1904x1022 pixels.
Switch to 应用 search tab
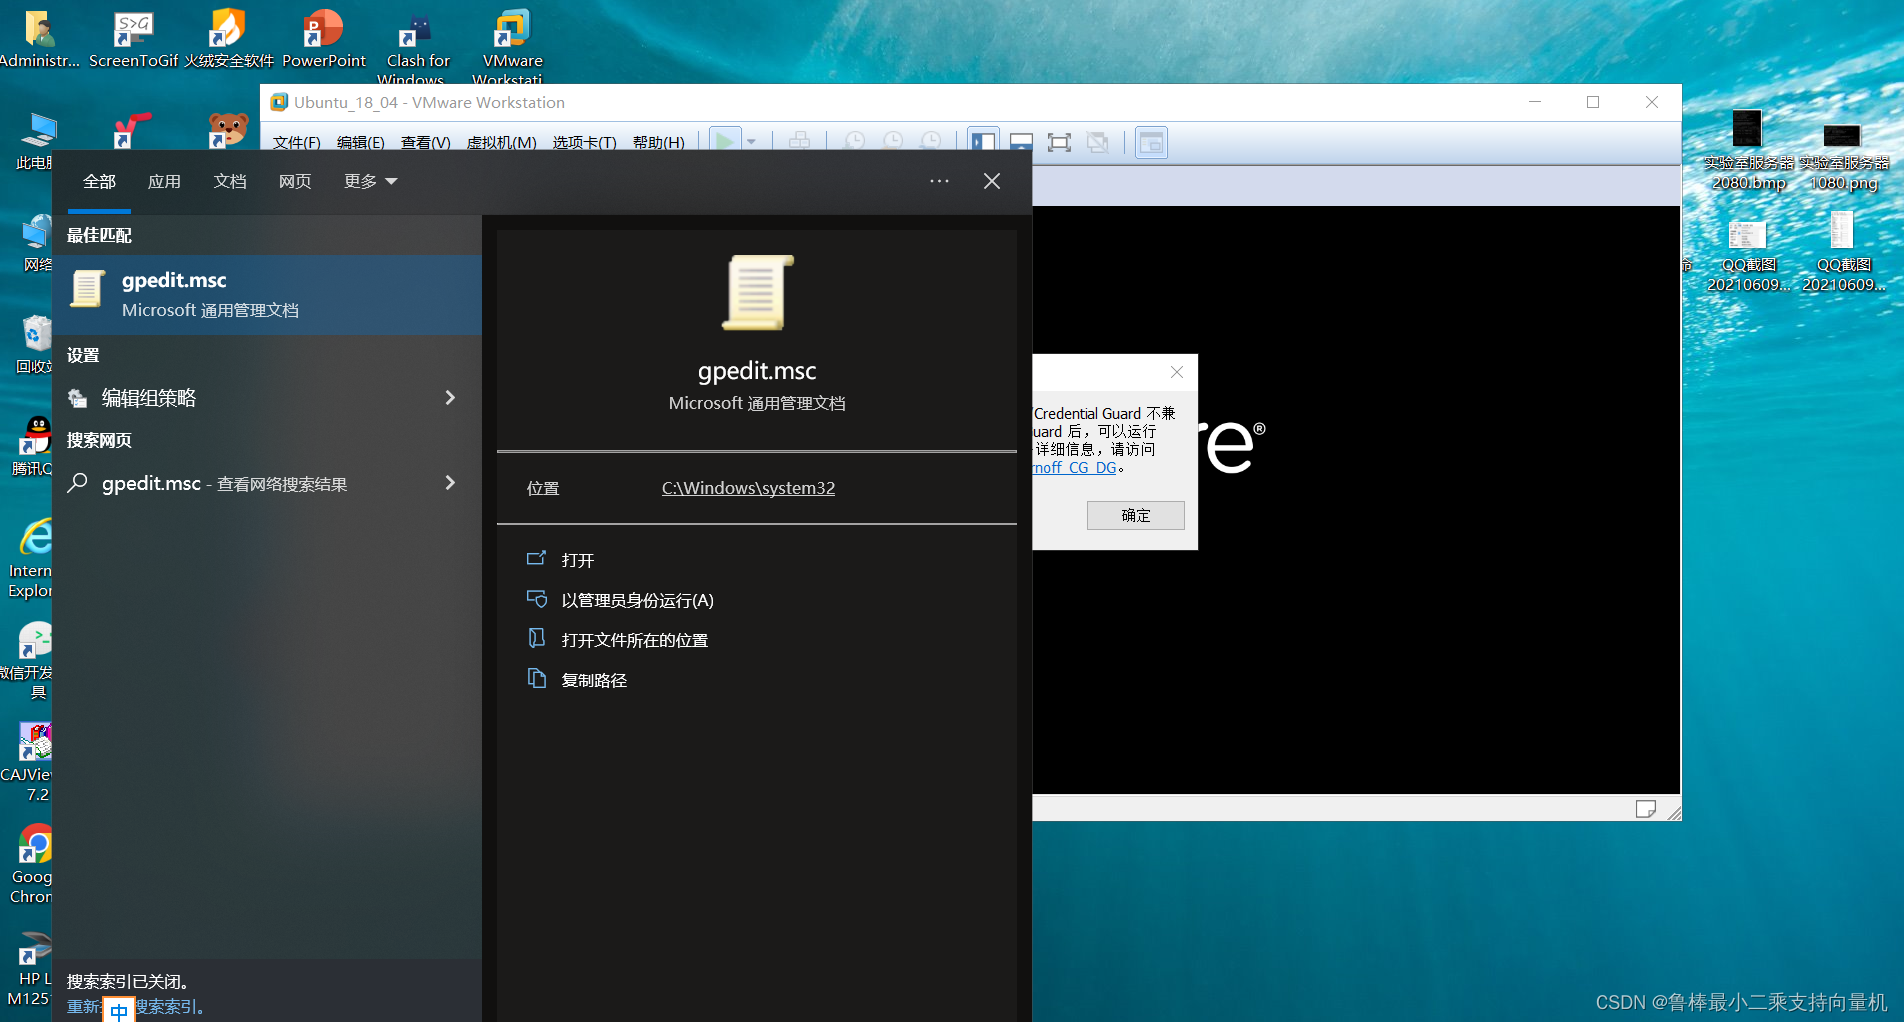point(165,181)
